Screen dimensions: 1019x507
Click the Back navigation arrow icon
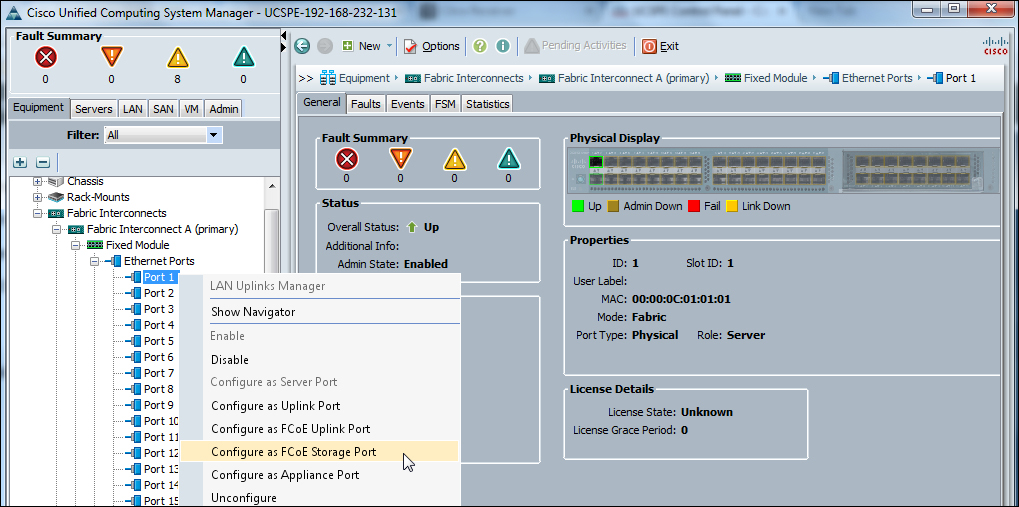pyautogui.click(x=302, y=46)
